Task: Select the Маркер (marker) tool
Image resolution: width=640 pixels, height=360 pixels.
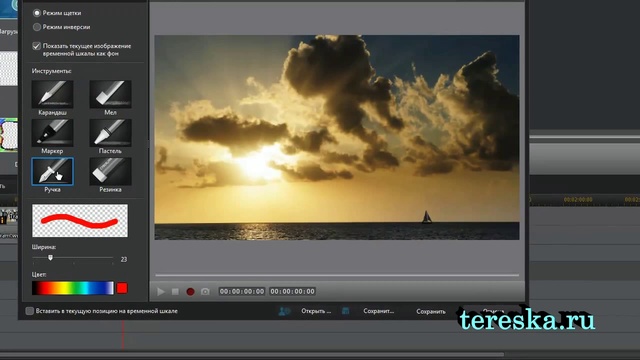Action: [52, 133]
